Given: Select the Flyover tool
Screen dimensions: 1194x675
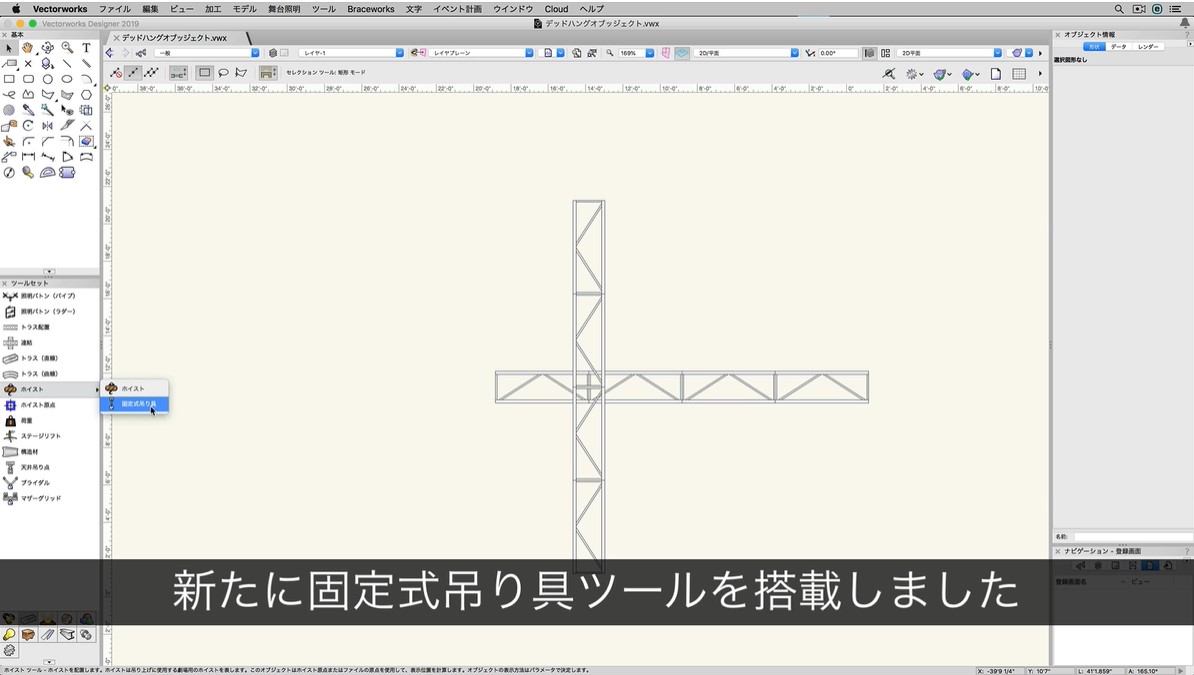Looking at the screenshot, I should (x=47, y=47).
